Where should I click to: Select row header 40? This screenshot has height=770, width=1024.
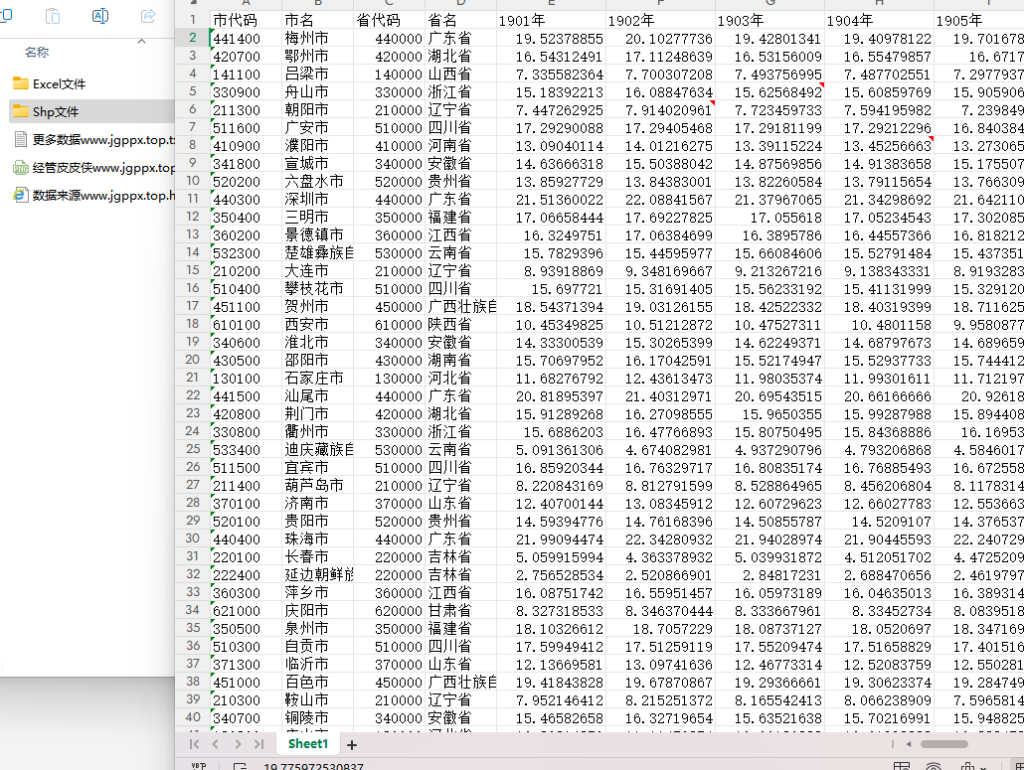(193, 717)
